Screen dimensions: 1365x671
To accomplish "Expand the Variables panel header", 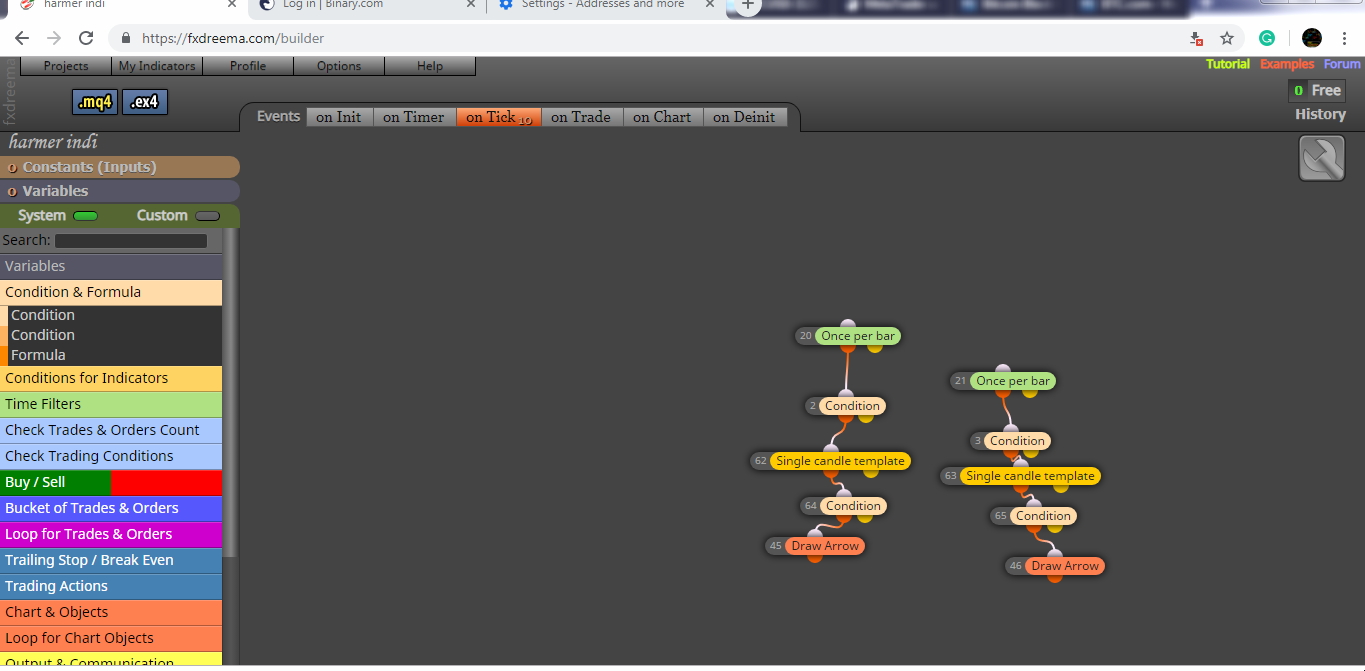I will pyautogui.click(x=120, y=191).
